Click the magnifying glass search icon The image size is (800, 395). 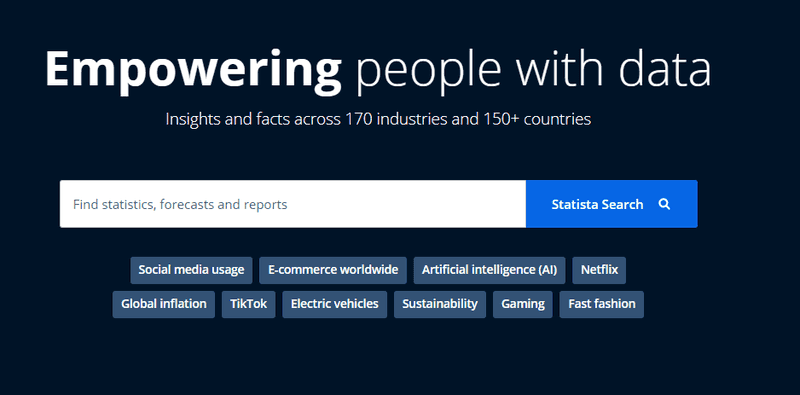point(664,204)
